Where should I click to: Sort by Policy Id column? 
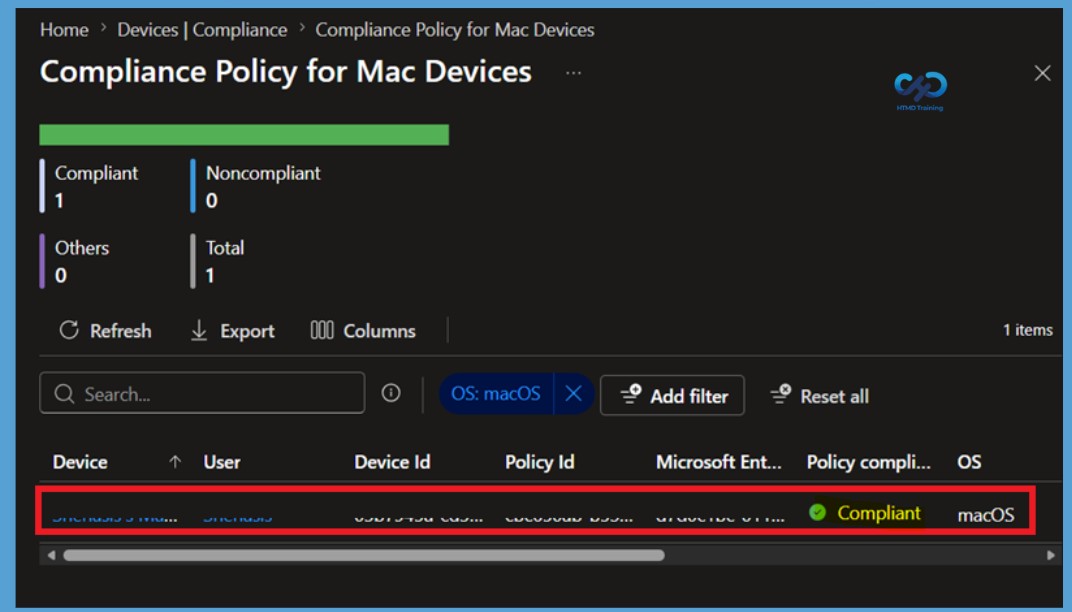[539, 462]
